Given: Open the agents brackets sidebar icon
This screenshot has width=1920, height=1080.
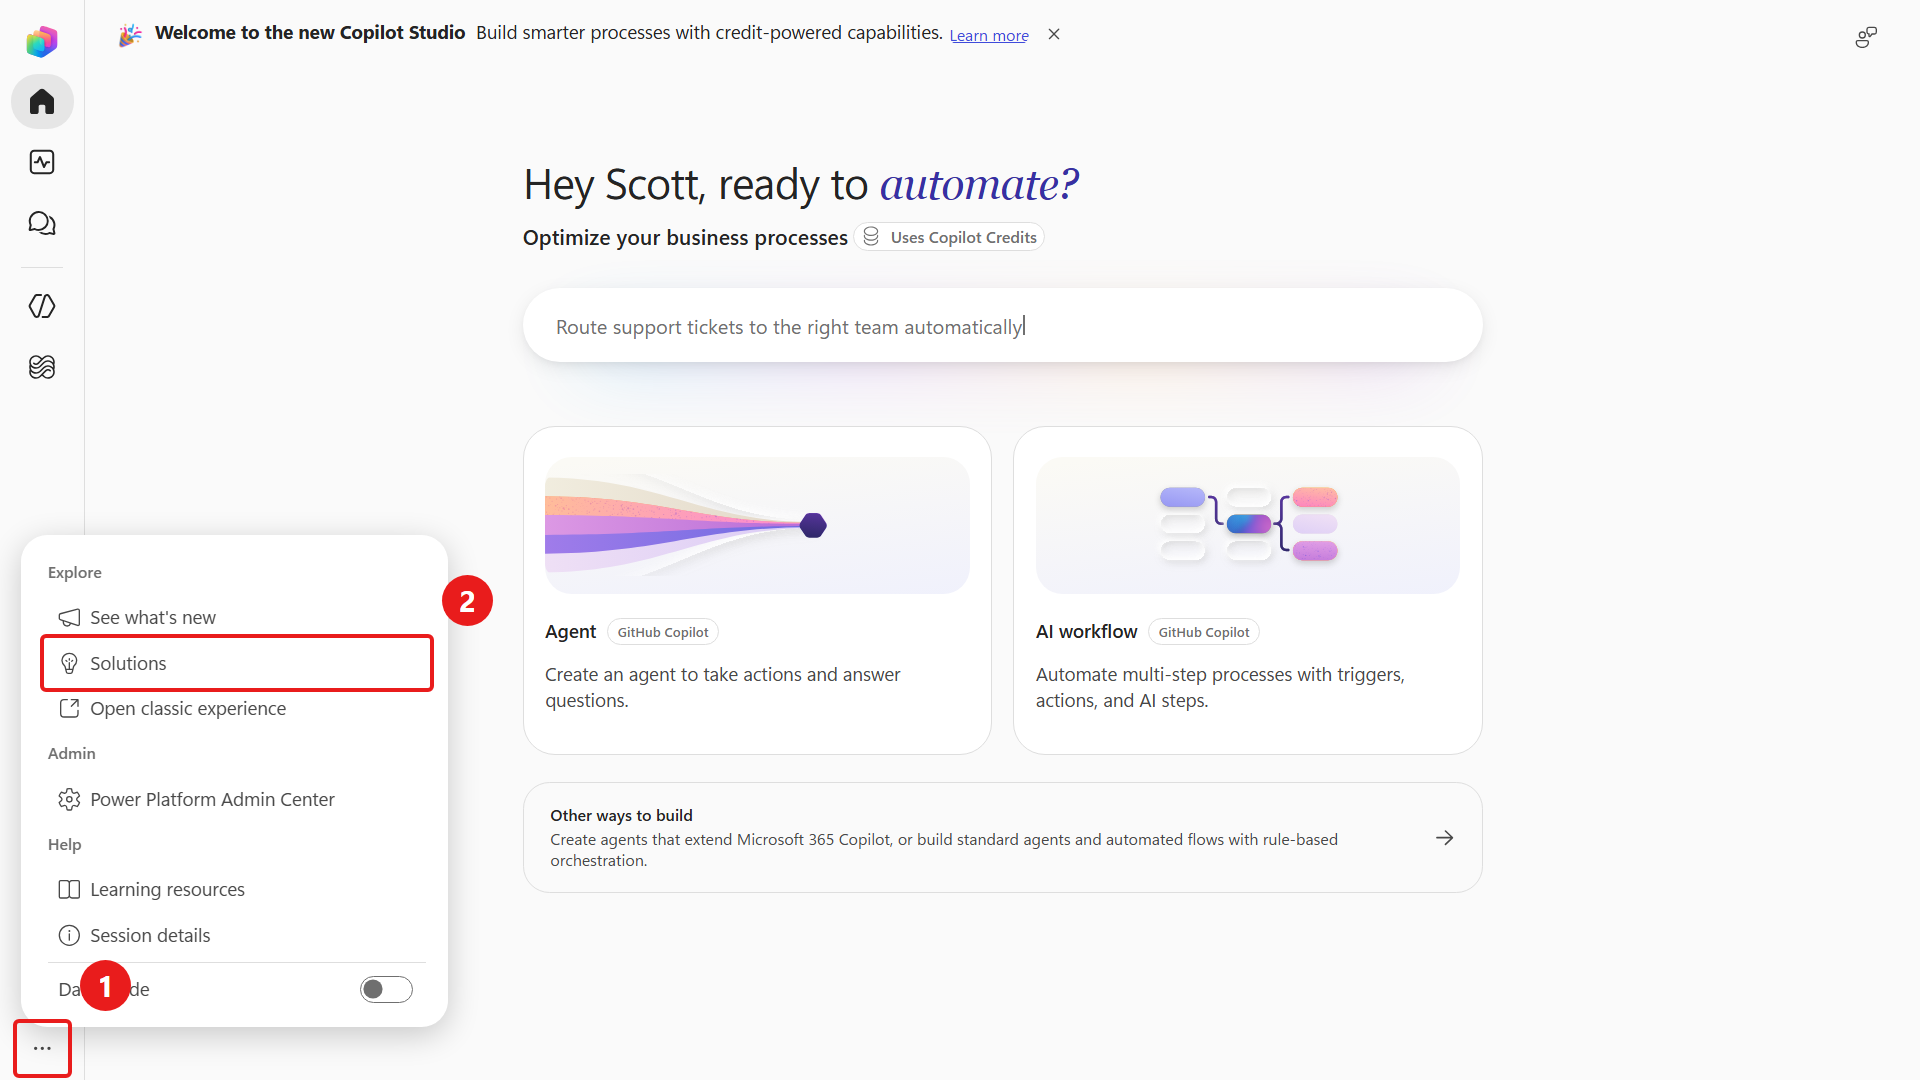Looking at the screenshot, I should point(42,306).
